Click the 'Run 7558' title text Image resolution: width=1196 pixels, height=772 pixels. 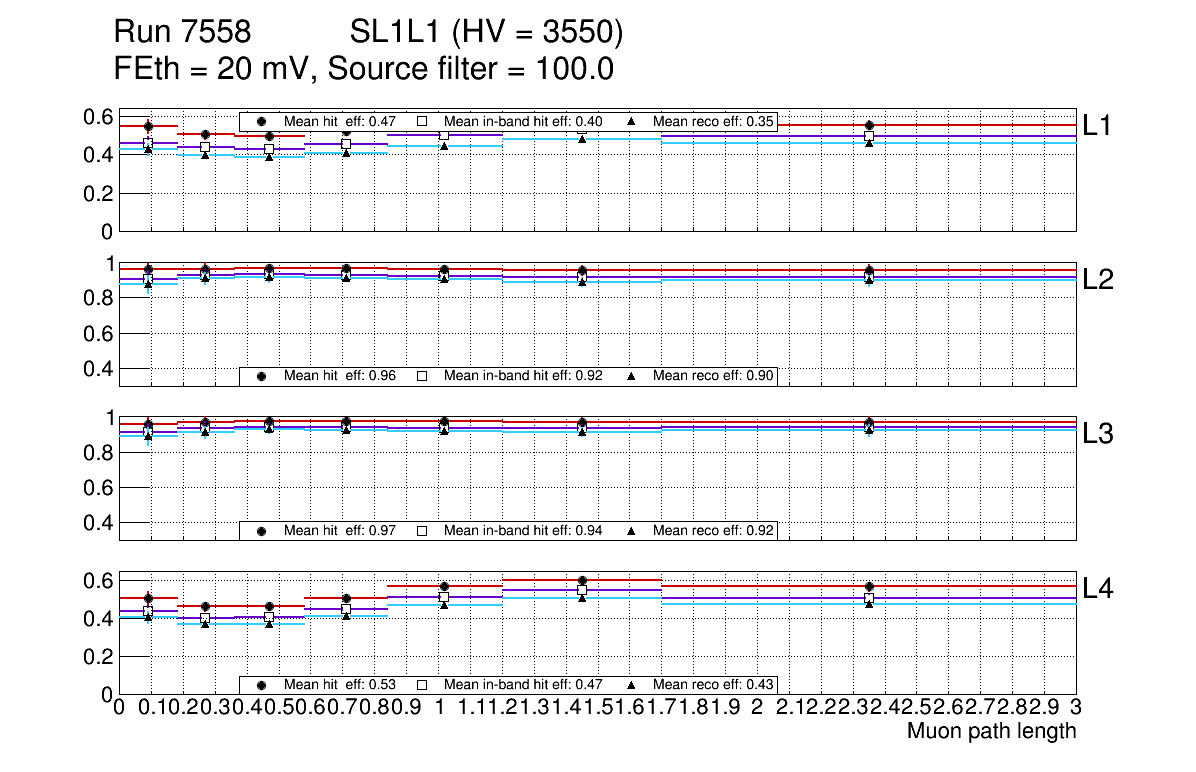tap(181, 34)
